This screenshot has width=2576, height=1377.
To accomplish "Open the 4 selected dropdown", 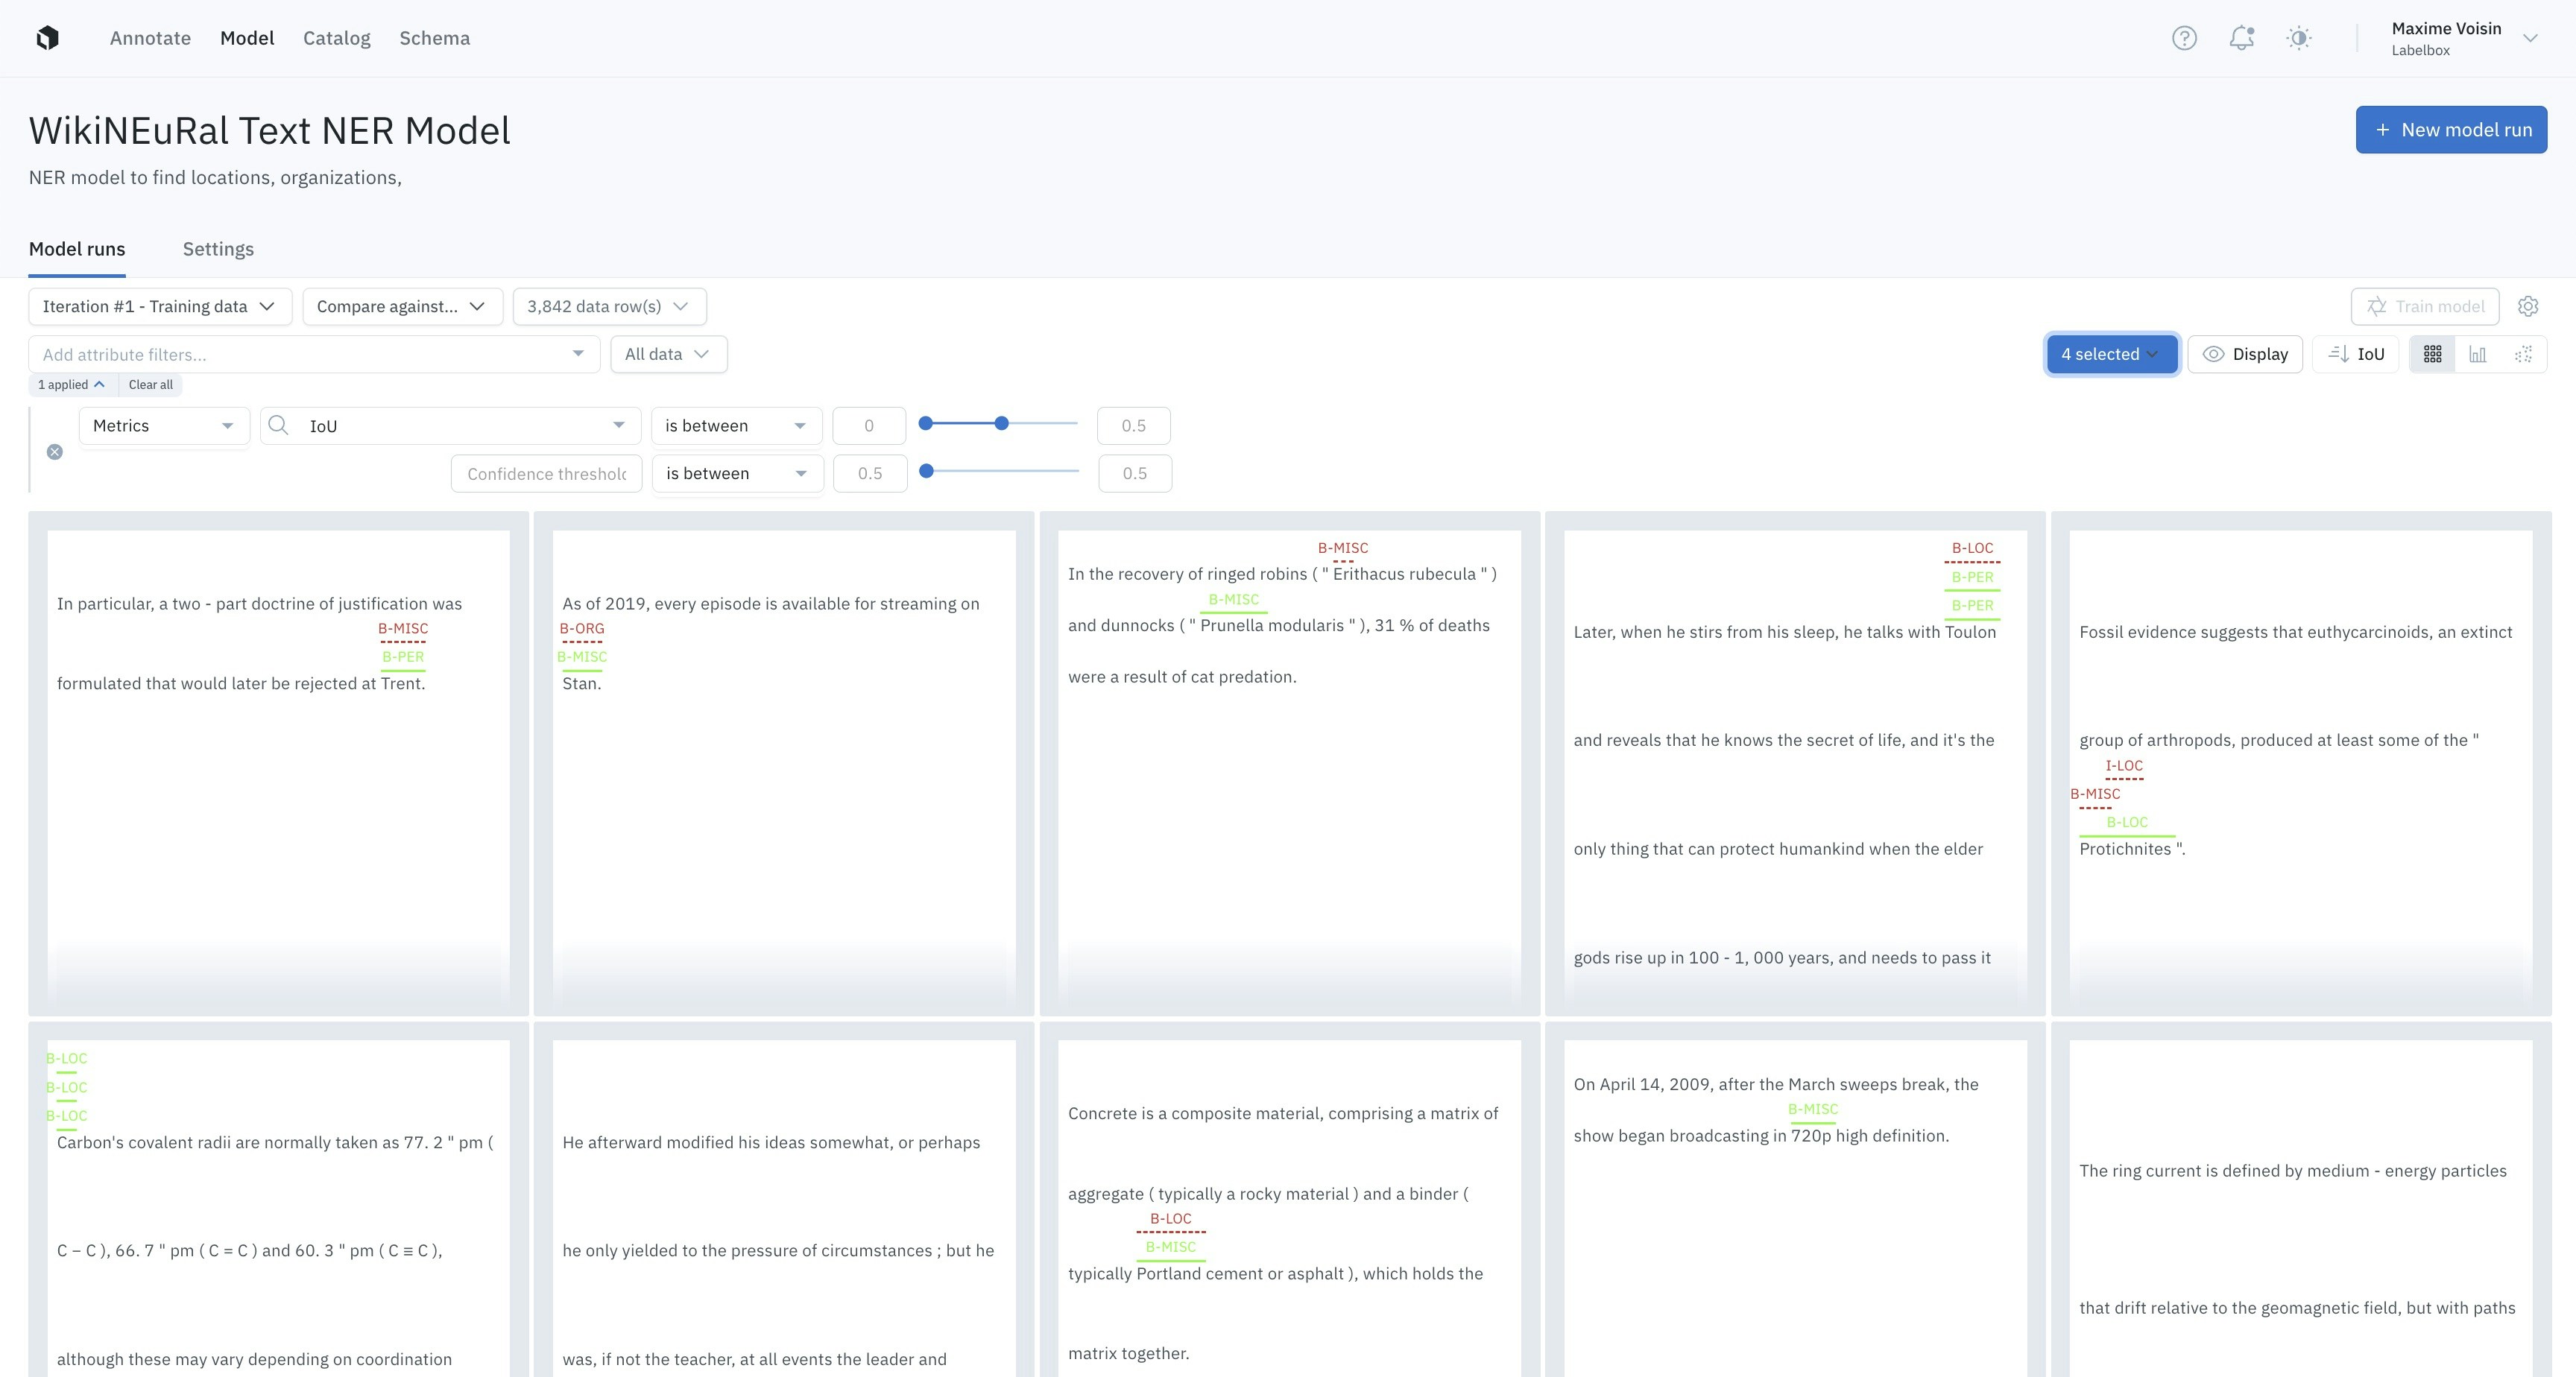I will click(2112, 354).
